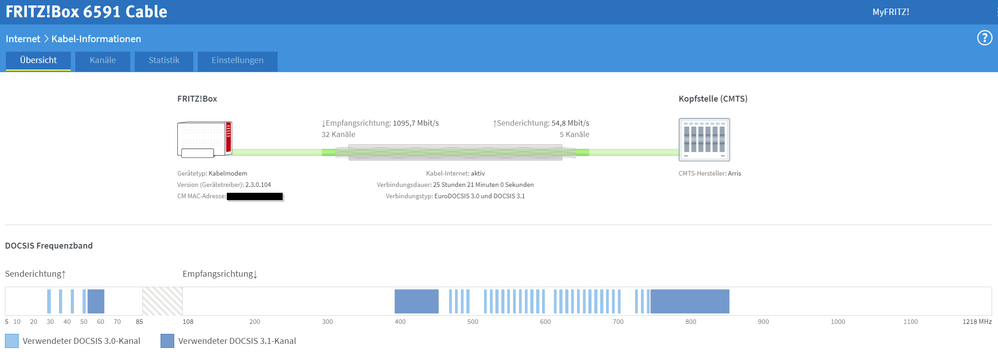This screenshot has height=362, width=998.
Task: Click the Verwendeter DOCSIS 3.0-Kanal legend text
Action: [x=81, y=341]
